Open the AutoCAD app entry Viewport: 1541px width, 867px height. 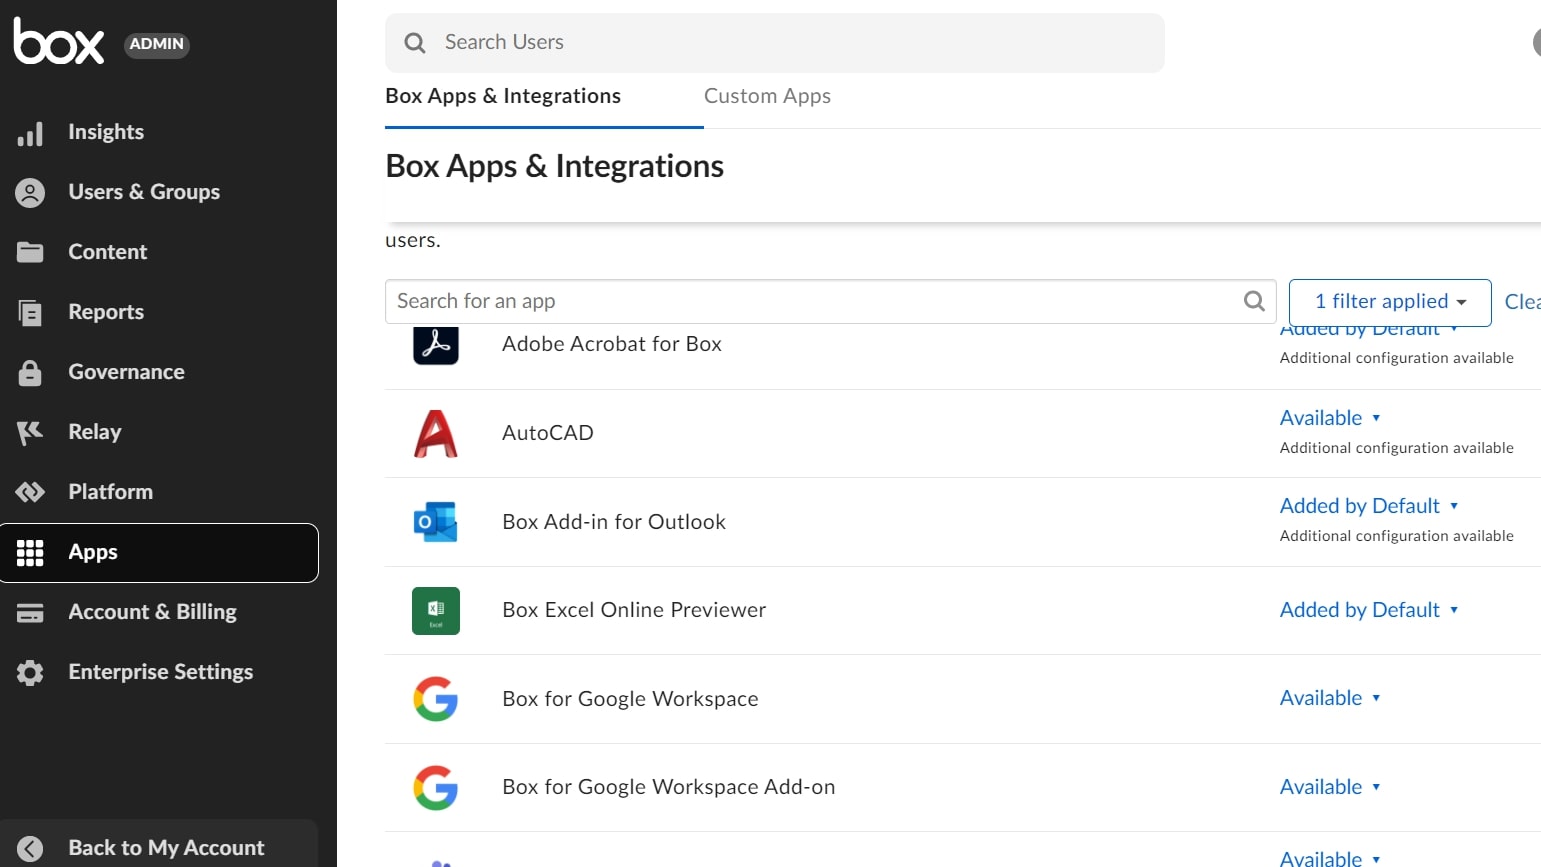547,433
